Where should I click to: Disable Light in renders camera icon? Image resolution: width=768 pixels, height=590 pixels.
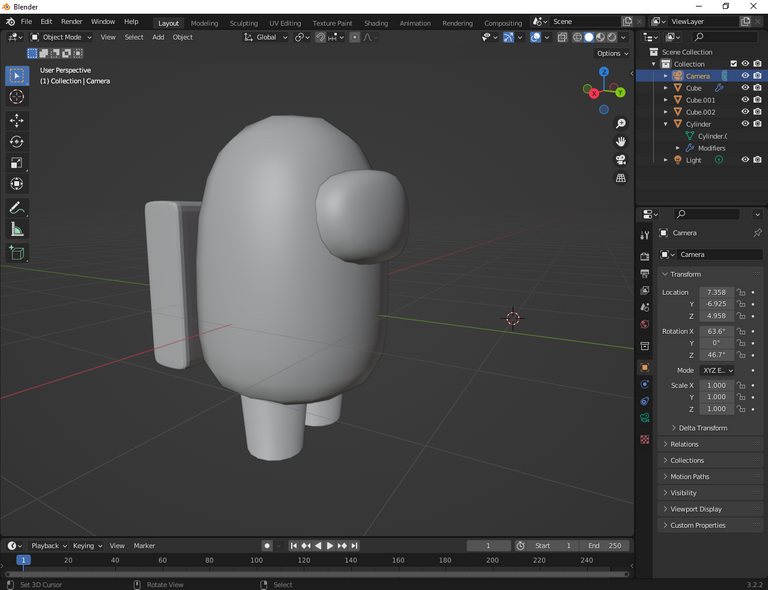(757, 160)
